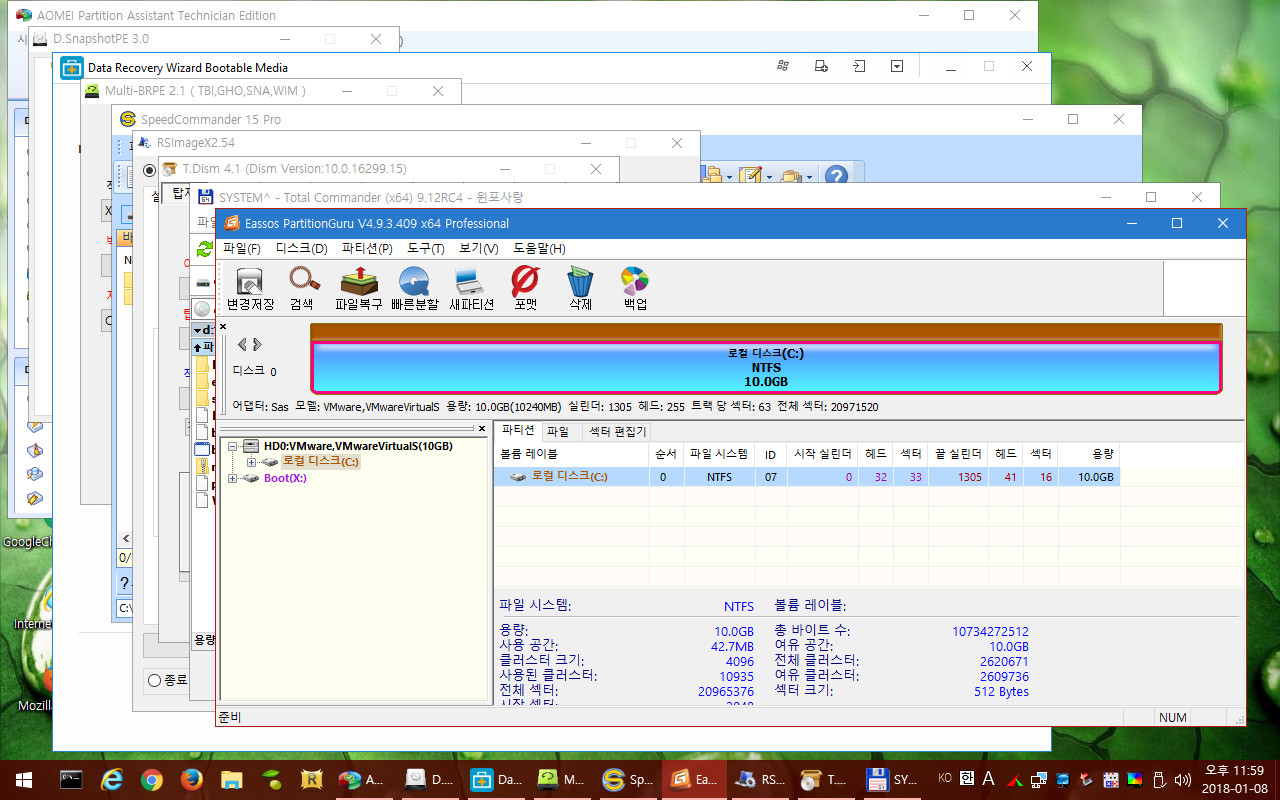The height and width of the screenshot is (800, 1280).
Task: Click the grid icon in Data Recovery Wizard titlebar
Action: (783, 66)
